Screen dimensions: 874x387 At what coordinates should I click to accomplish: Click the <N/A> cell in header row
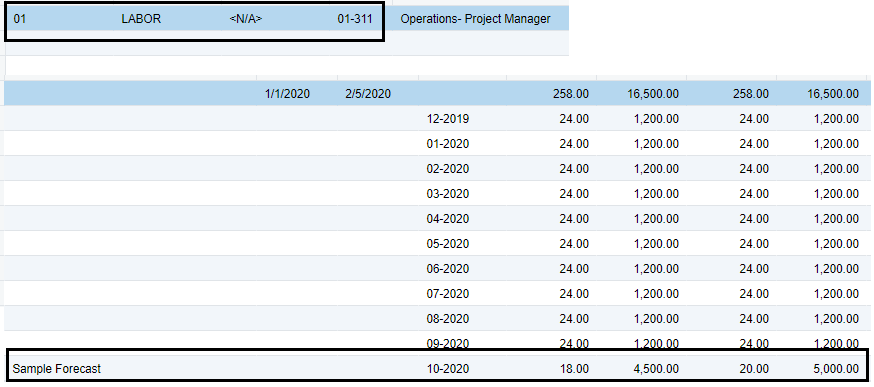pos(246,19)
